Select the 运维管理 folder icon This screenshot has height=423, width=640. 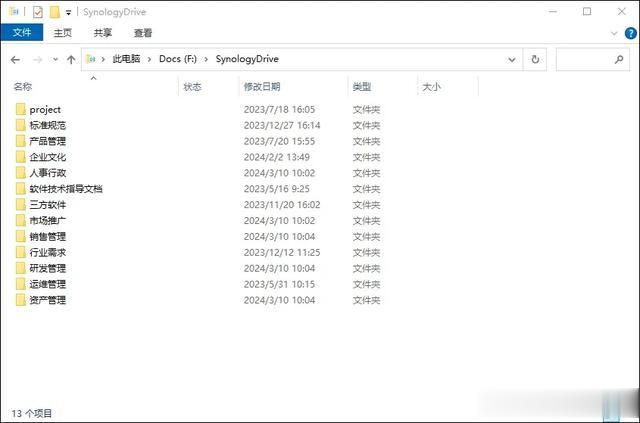21,285
